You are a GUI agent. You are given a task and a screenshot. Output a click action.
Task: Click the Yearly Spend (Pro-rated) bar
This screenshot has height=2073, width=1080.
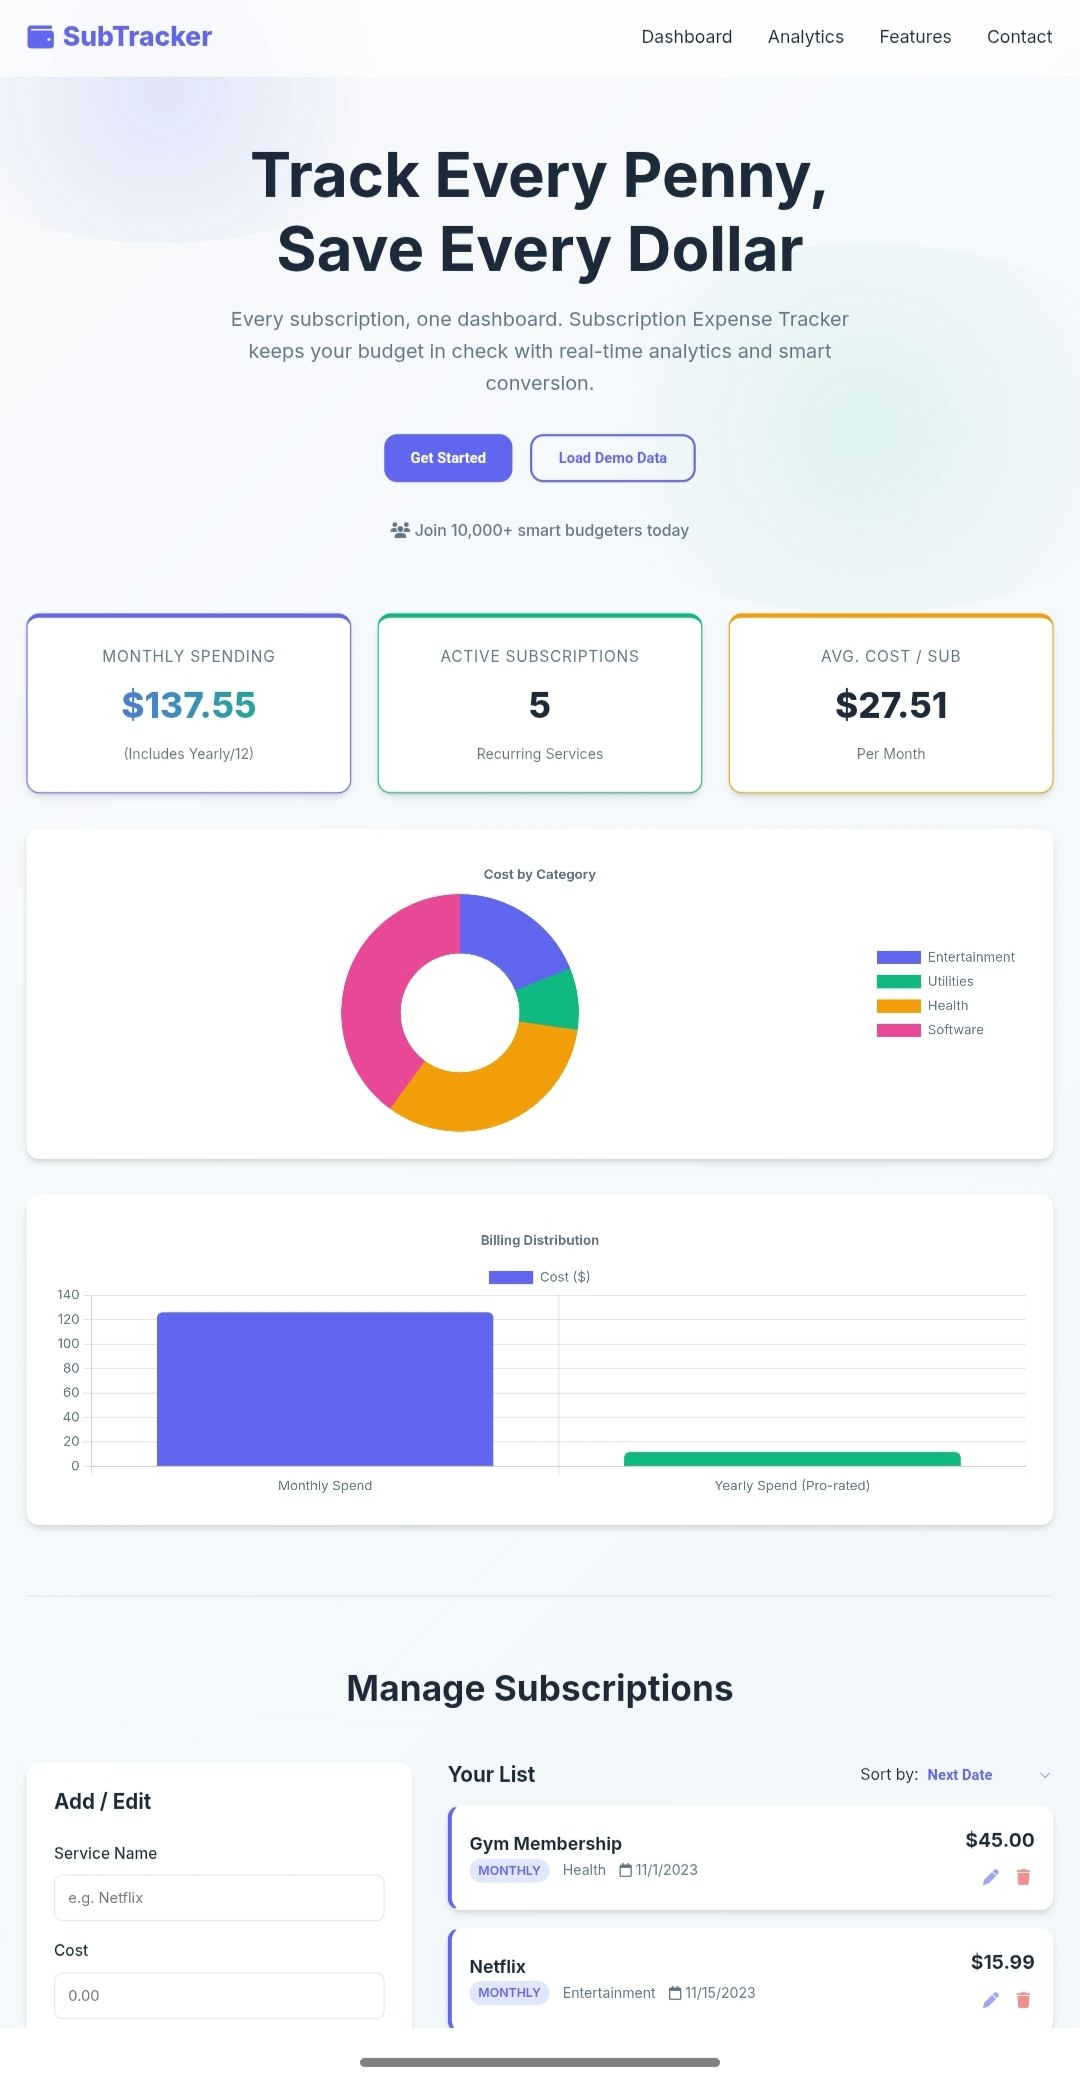(x=792, y=1459)
